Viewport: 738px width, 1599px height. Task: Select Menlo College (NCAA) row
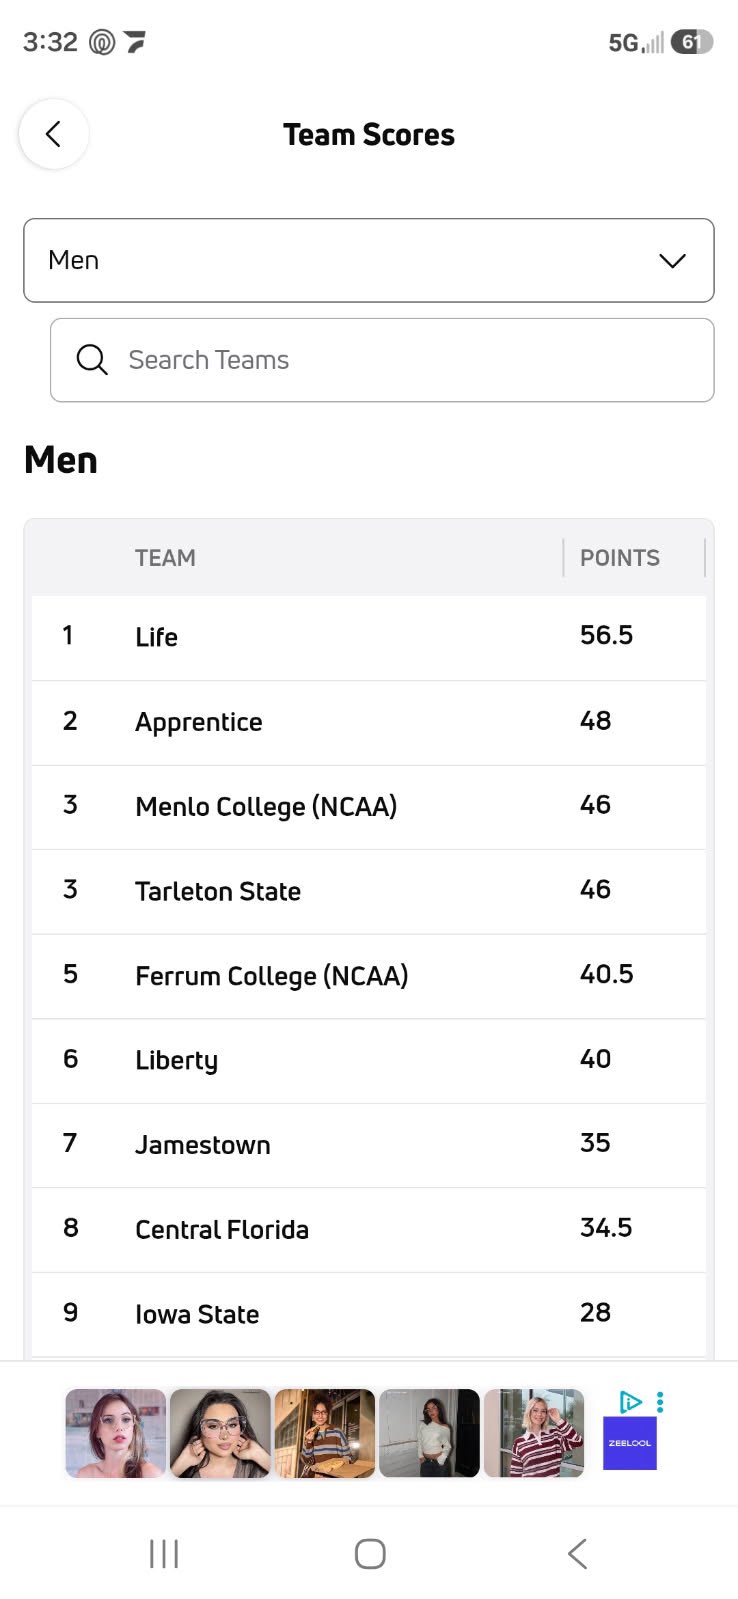pos(368,806)
